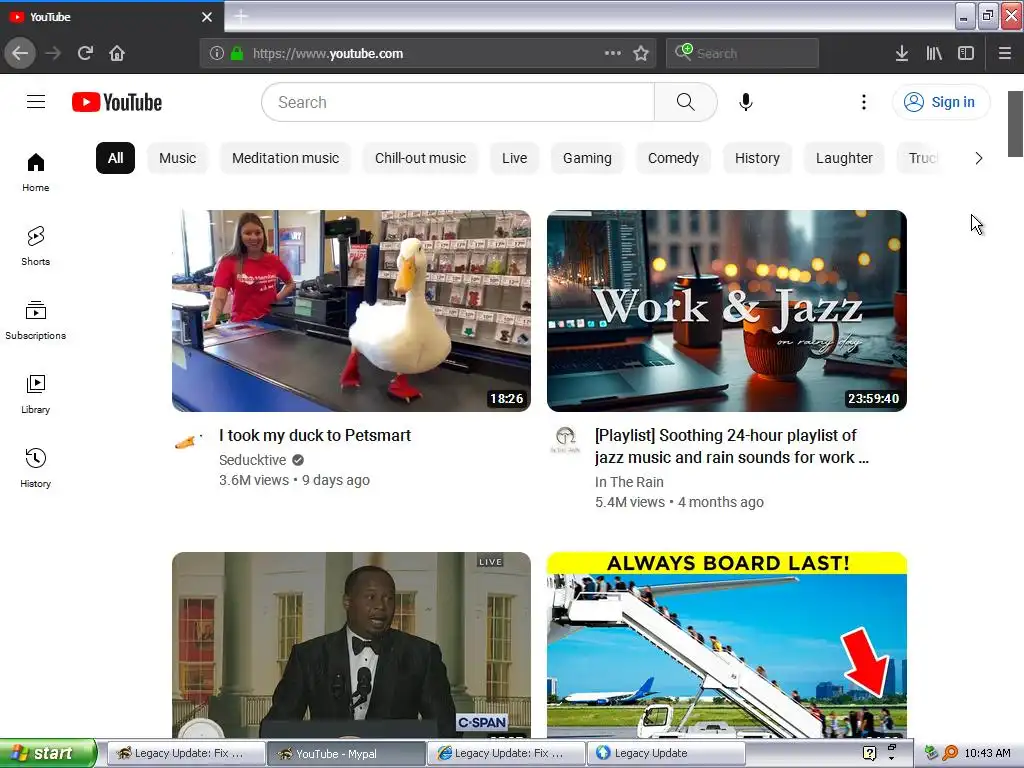Select the Comedy filter chip
The width and height of the screenshot is (1024, 768).
(x=673, y=158)
